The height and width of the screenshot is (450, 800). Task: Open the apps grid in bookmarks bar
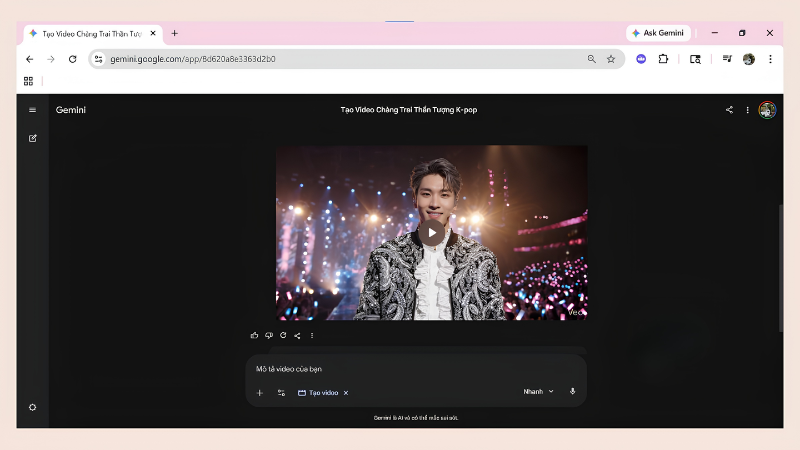click(29, 81)
